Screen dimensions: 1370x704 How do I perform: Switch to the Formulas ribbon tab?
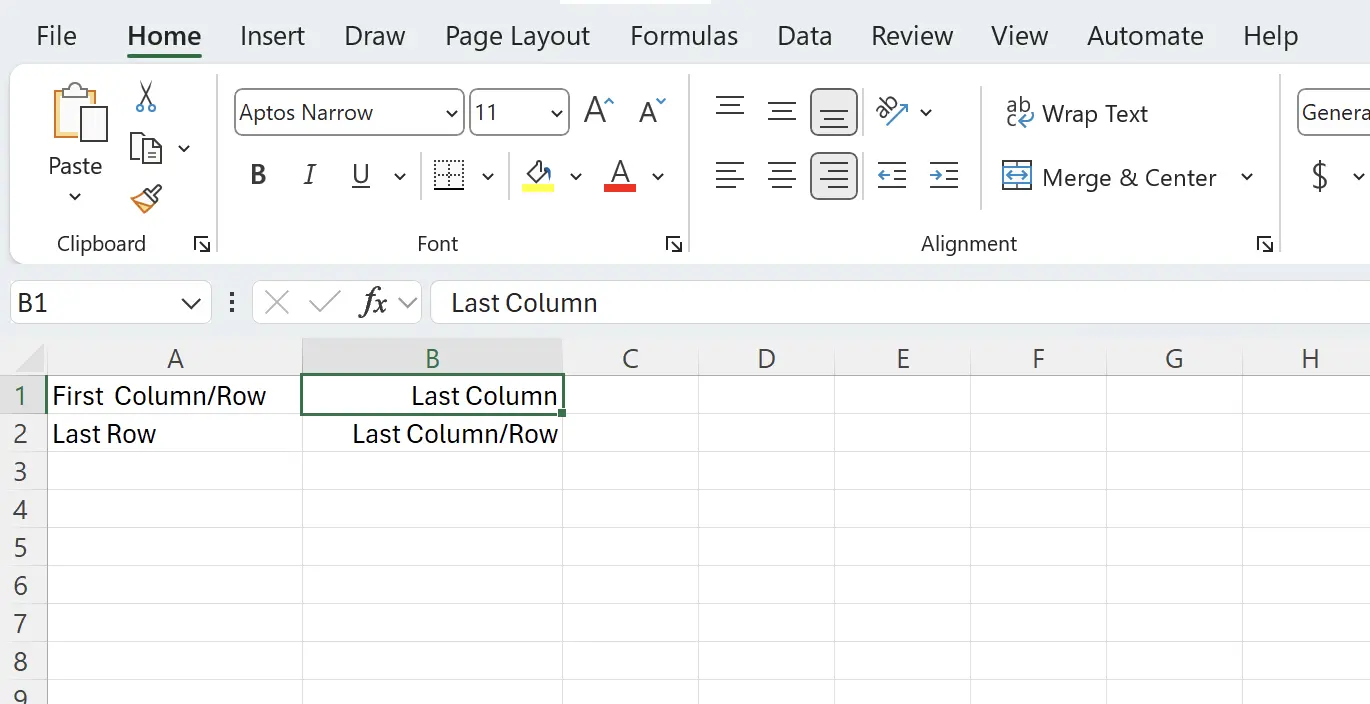[x=684, y=36]
